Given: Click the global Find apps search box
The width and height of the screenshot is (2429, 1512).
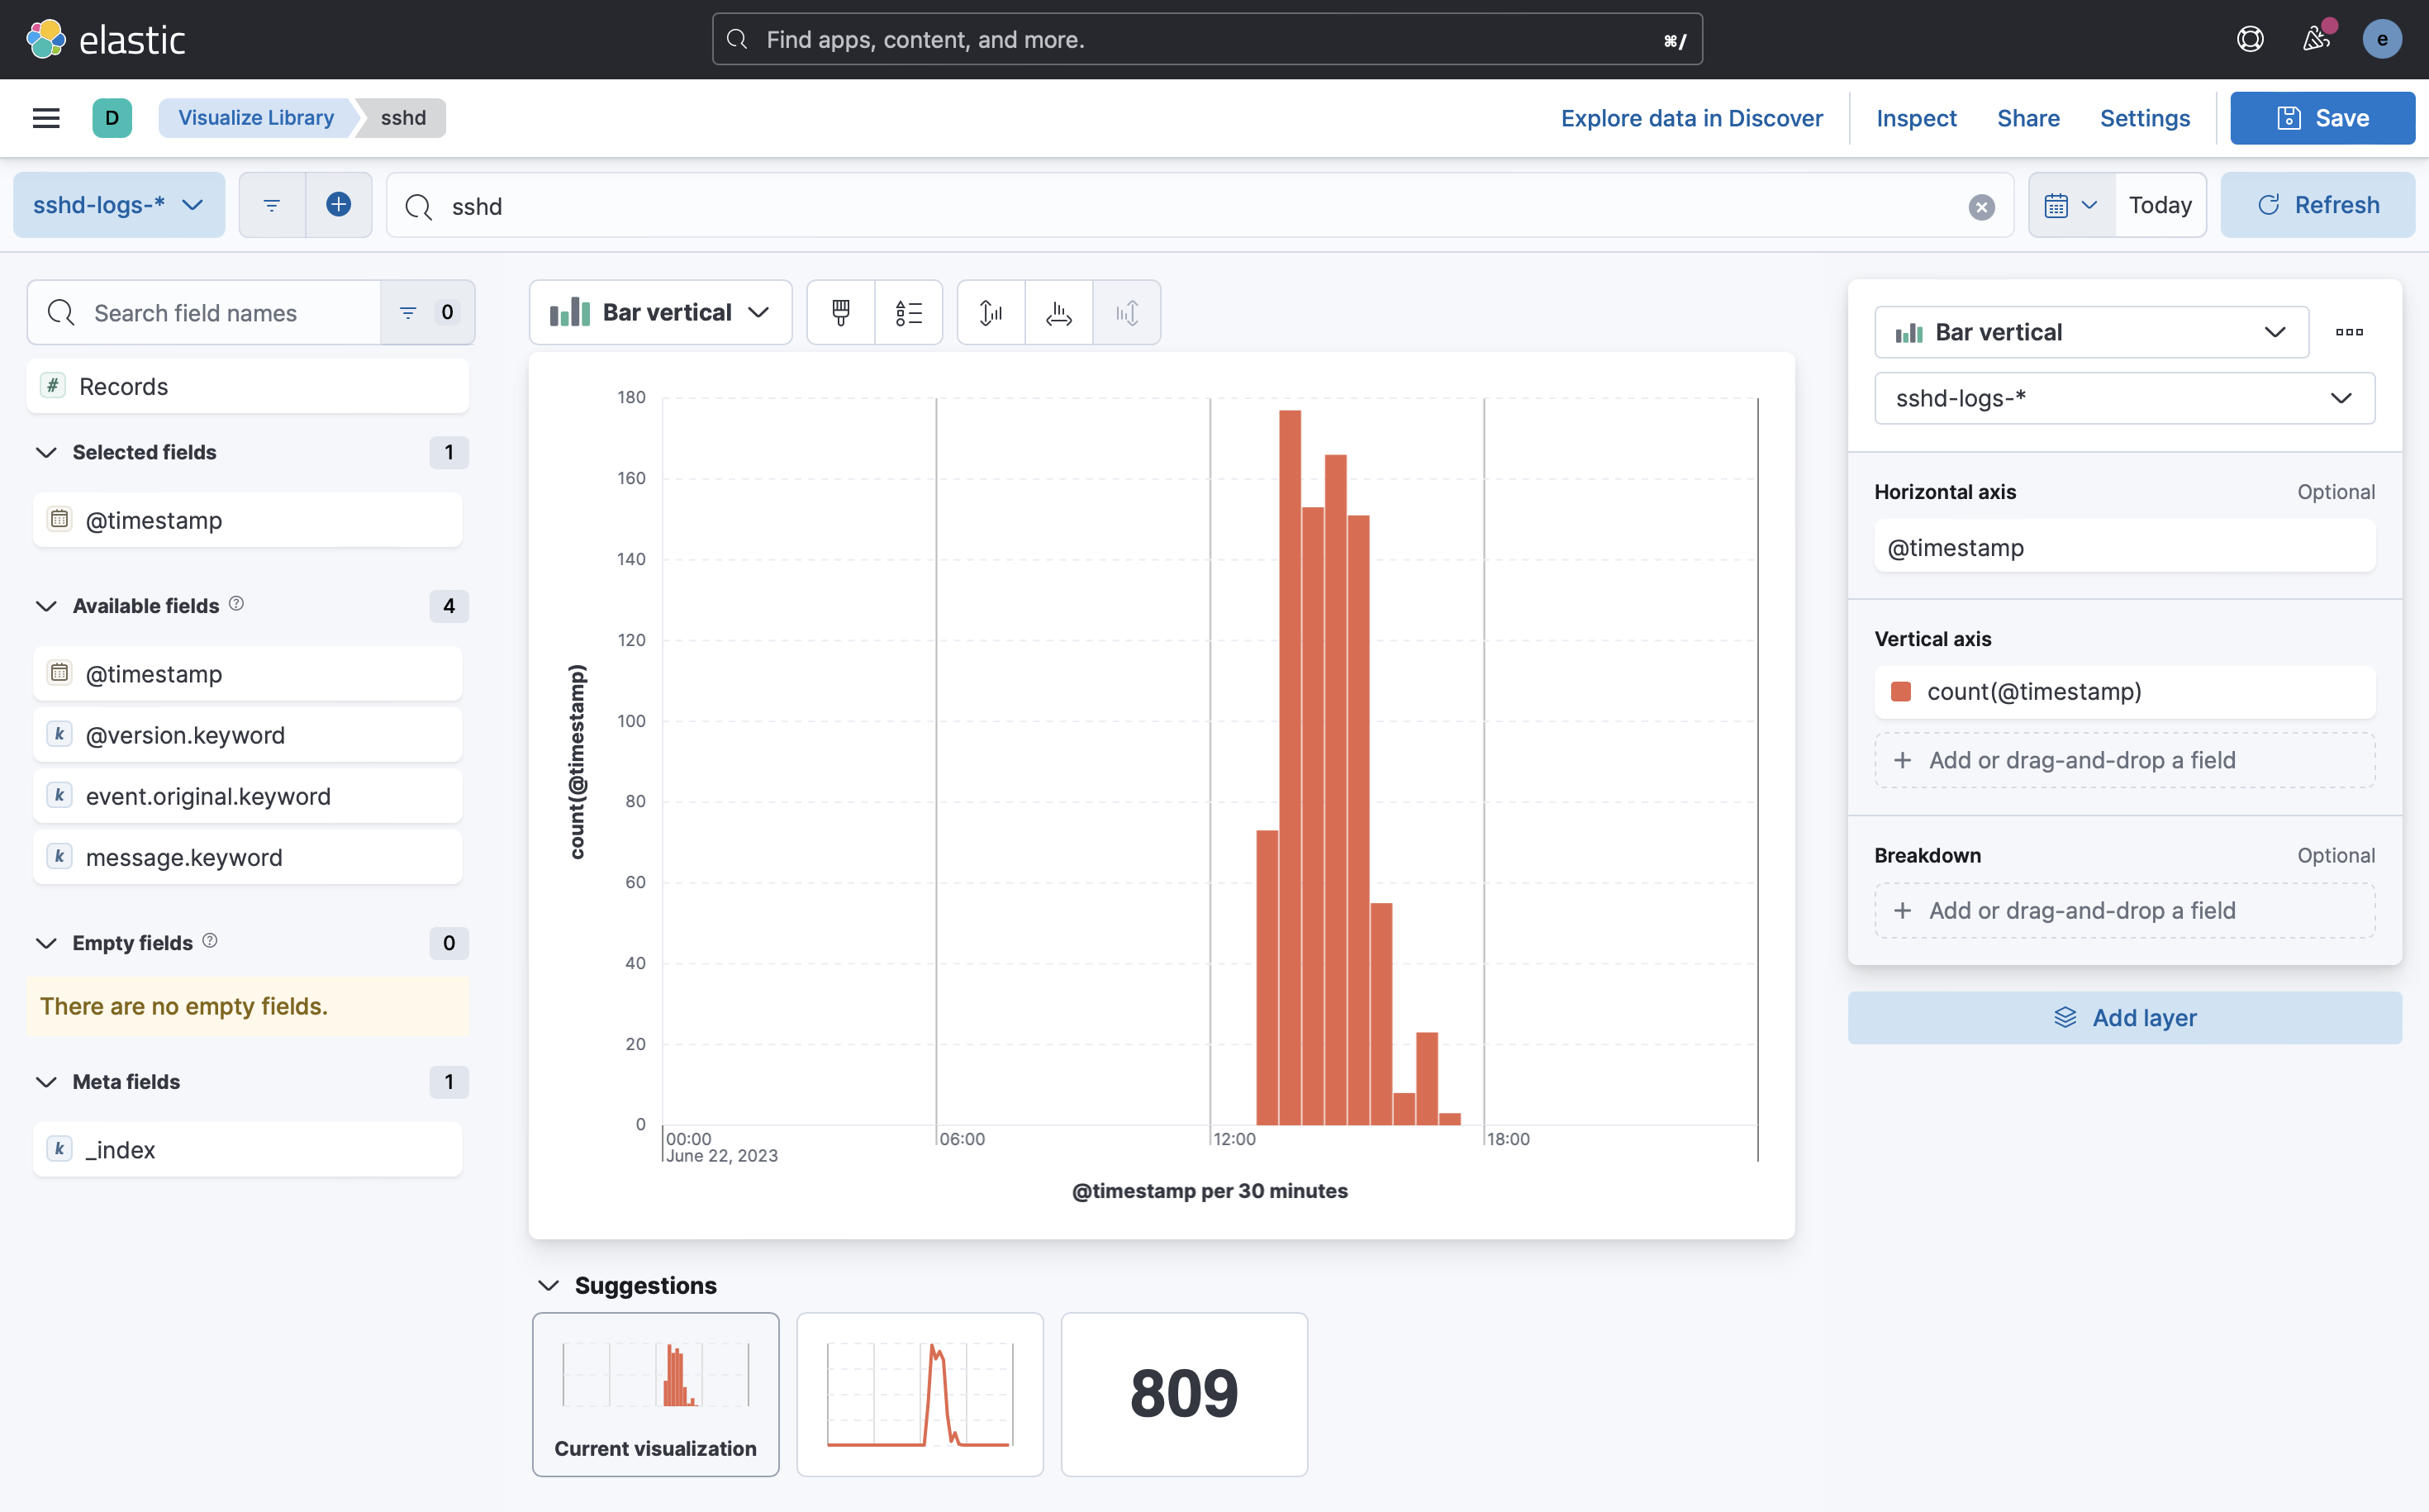Looking at the screenshot, I should (1207, 39).
